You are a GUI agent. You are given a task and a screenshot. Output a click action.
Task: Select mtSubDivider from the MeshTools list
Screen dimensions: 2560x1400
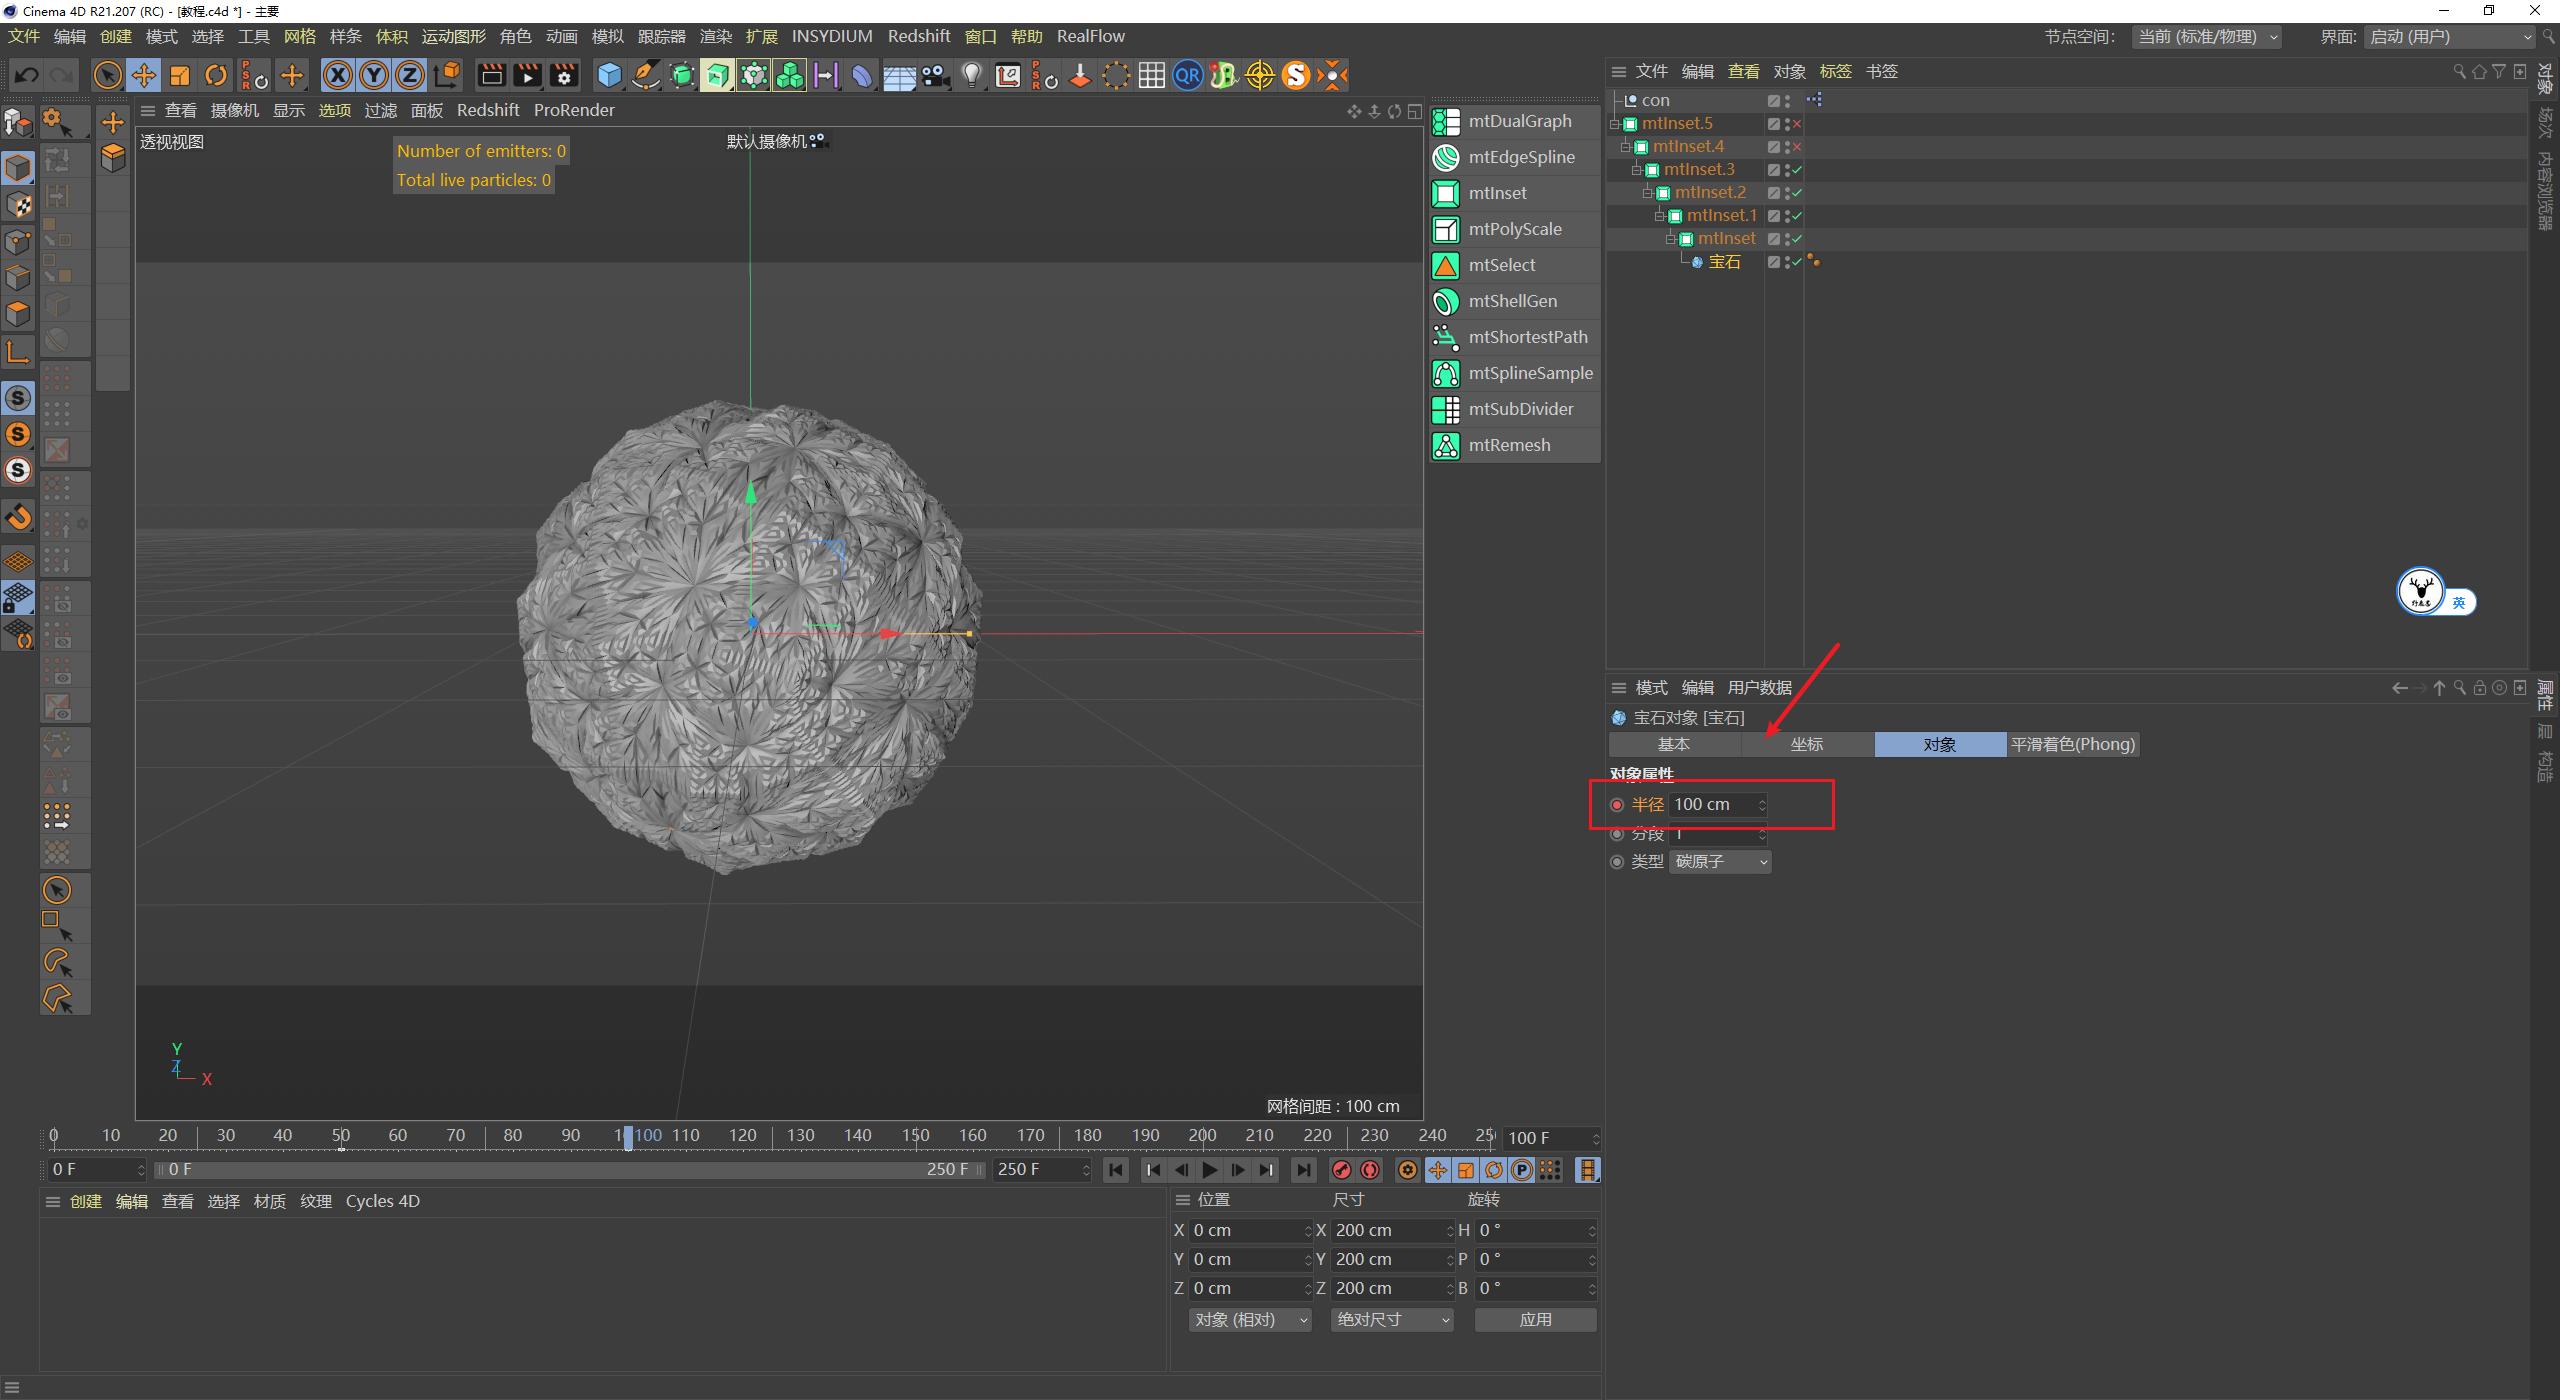click(1519, 409)
